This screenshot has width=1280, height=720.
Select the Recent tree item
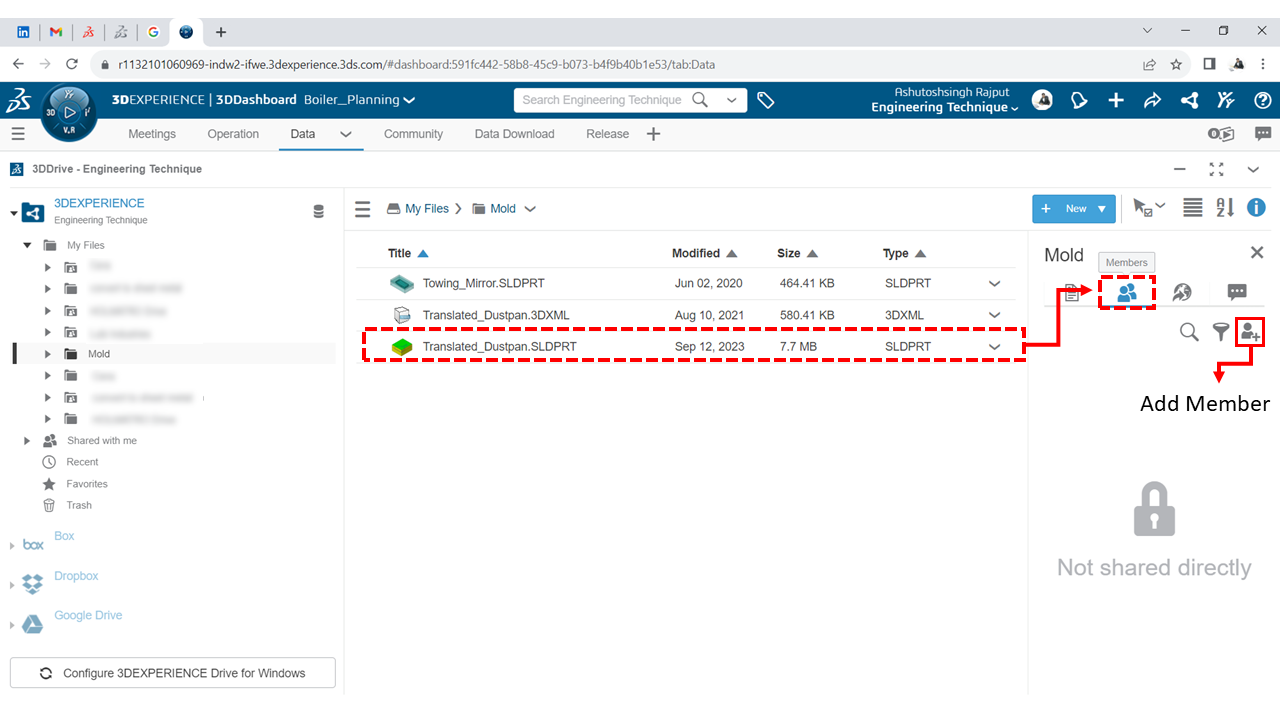82,462
